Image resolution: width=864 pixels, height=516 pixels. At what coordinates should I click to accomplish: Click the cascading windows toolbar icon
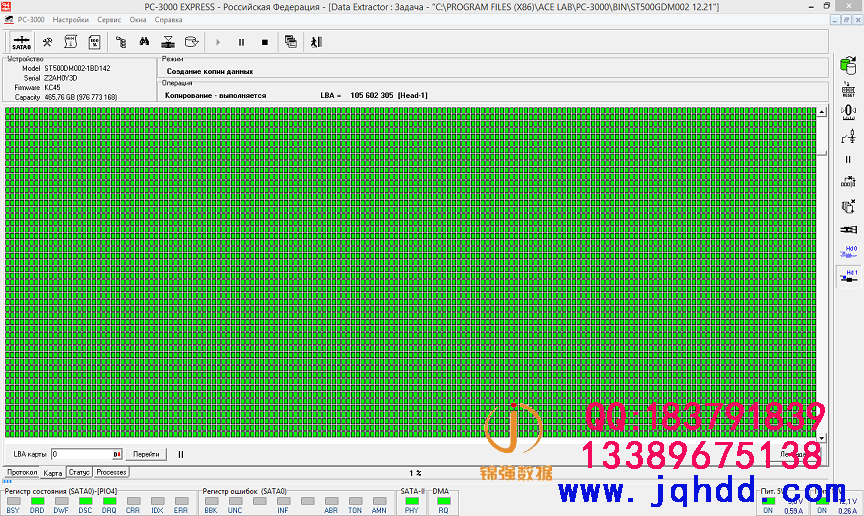(x=291, y=42)
